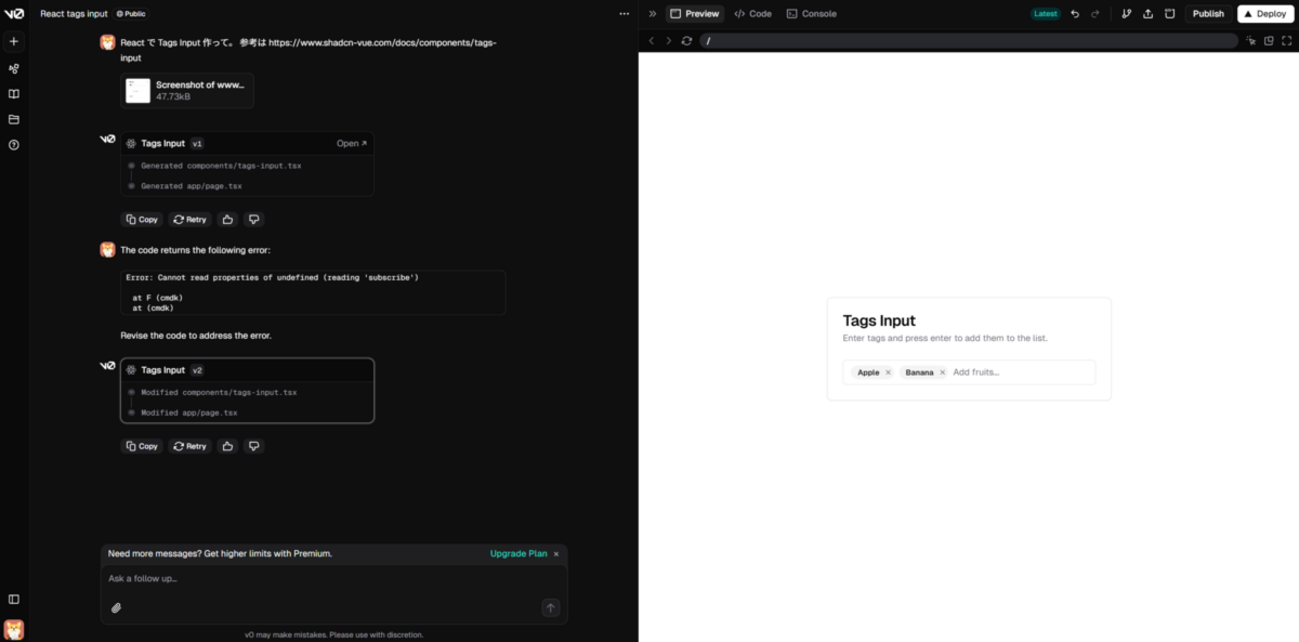The width and height of the screenshot is (1299, 642).
Task: Retry the v1 response
Action: 190,219
